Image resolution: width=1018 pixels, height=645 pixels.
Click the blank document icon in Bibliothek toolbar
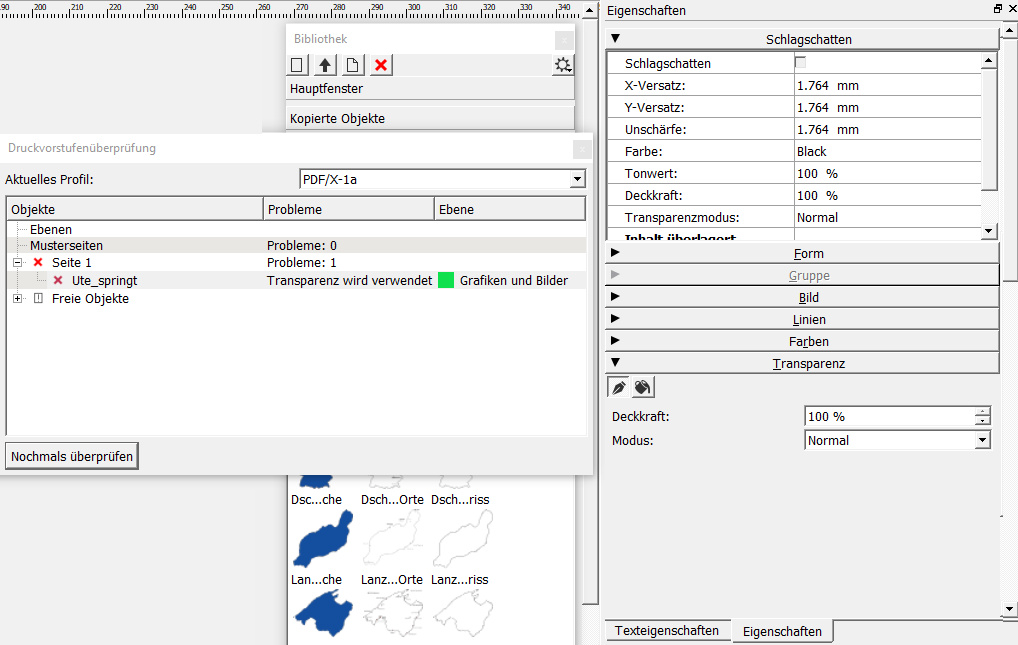coord(352,65)
